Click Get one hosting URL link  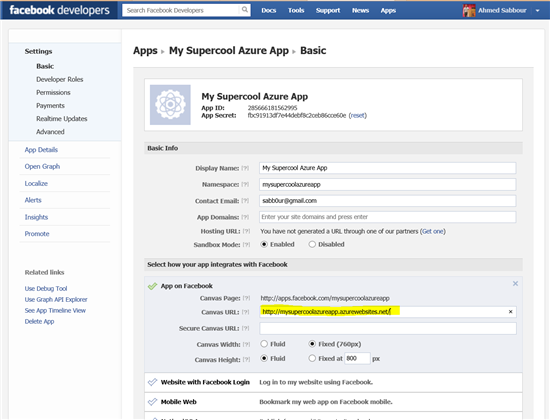[433, 231]
